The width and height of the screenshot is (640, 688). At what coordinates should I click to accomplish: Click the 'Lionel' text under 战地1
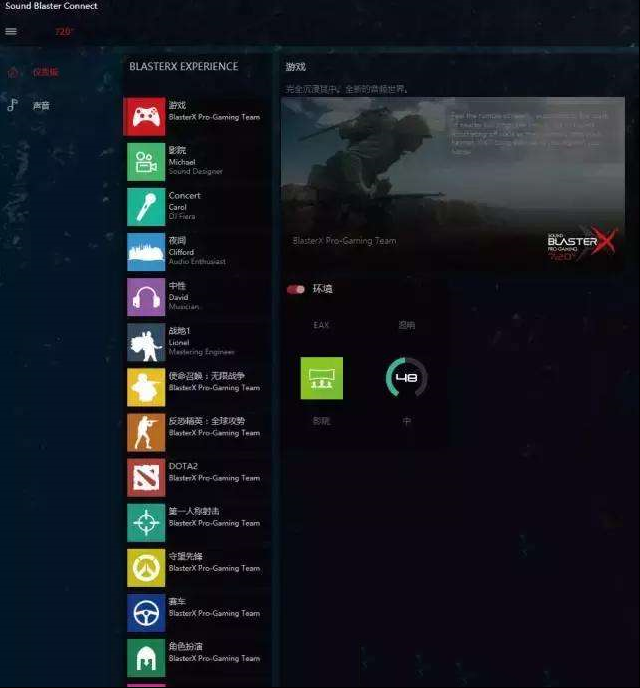point(179,342)
